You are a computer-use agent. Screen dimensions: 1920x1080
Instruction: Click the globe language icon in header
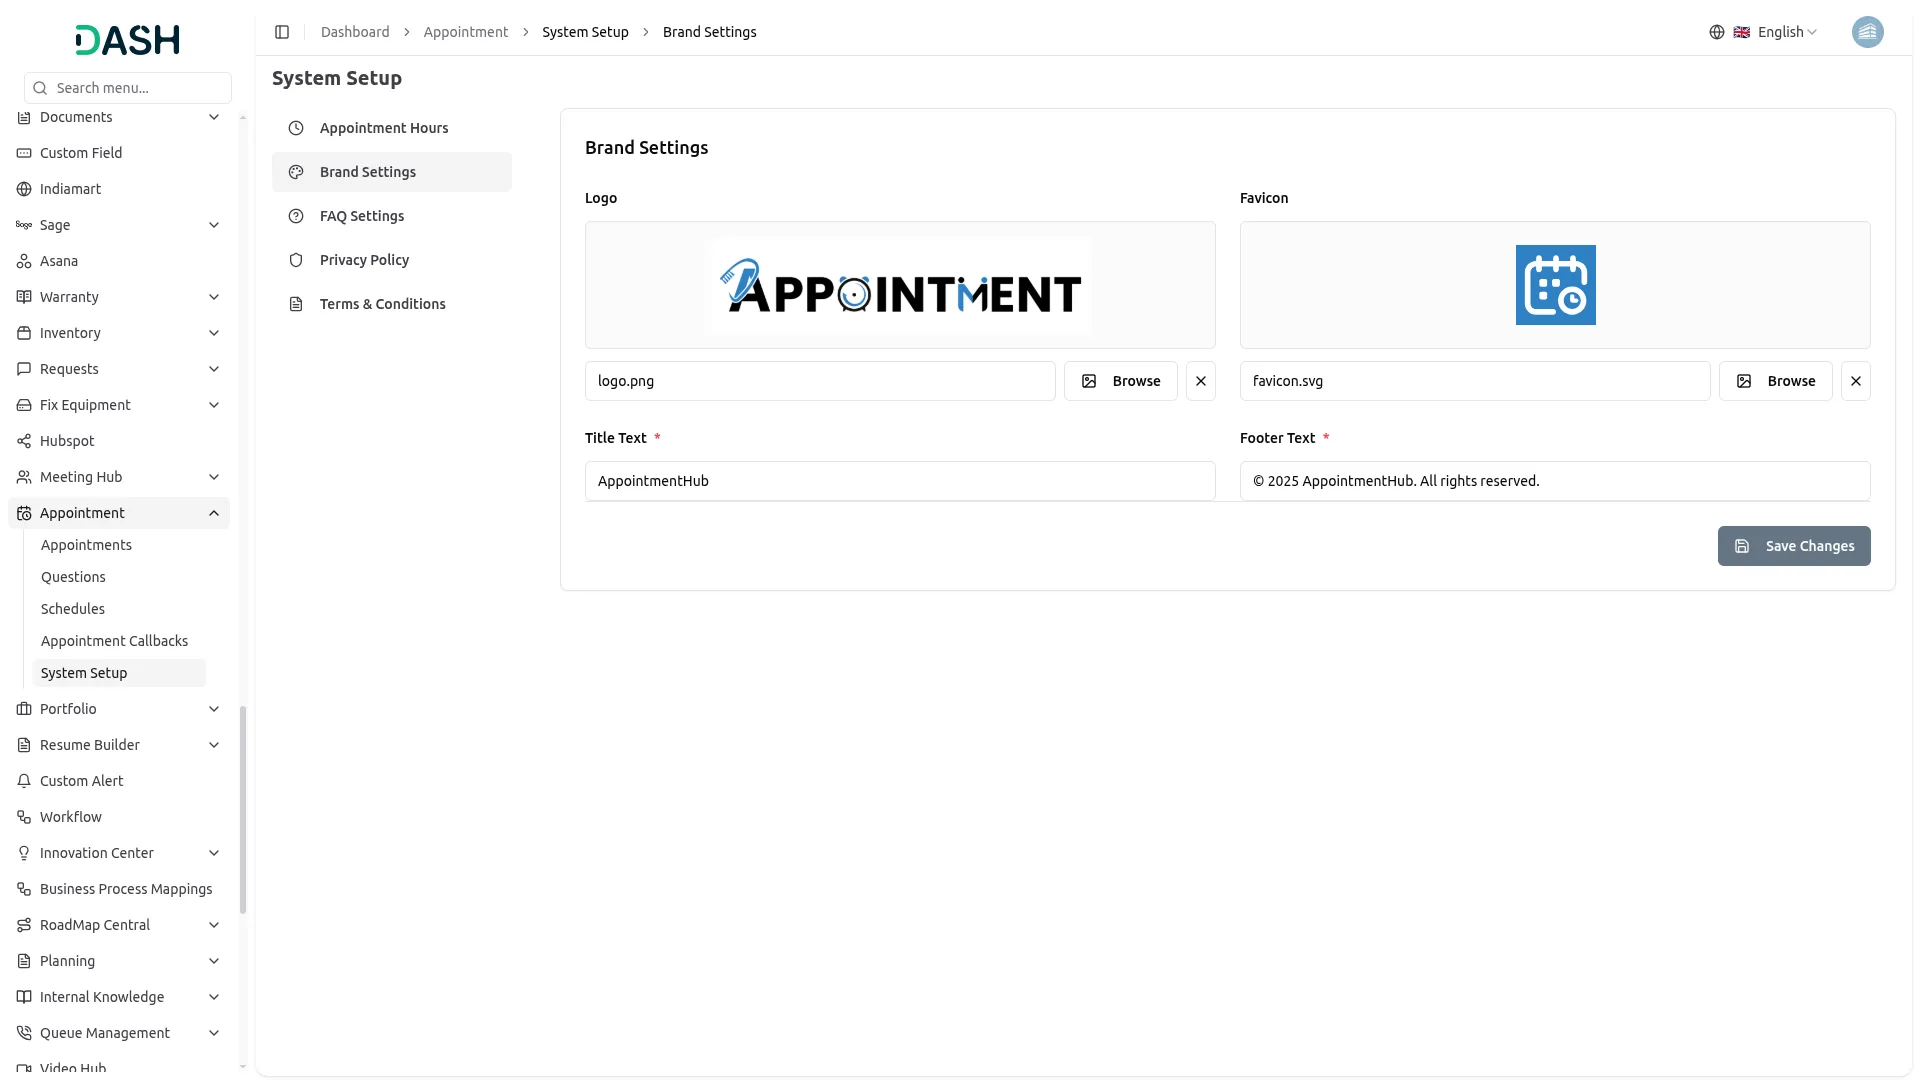point(1716,31)
